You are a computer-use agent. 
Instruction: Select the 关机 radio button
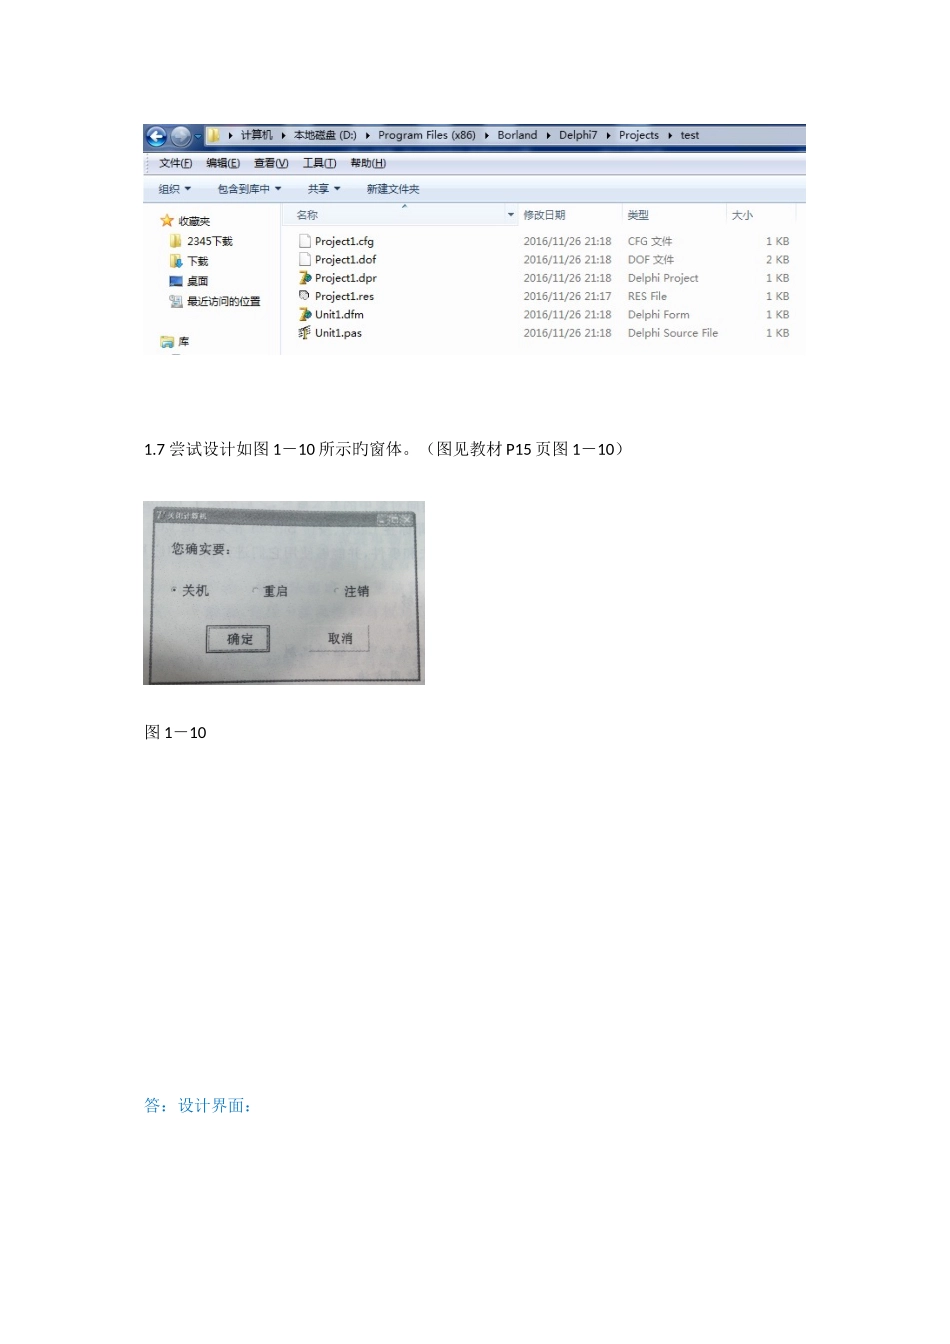coord(173,590)
